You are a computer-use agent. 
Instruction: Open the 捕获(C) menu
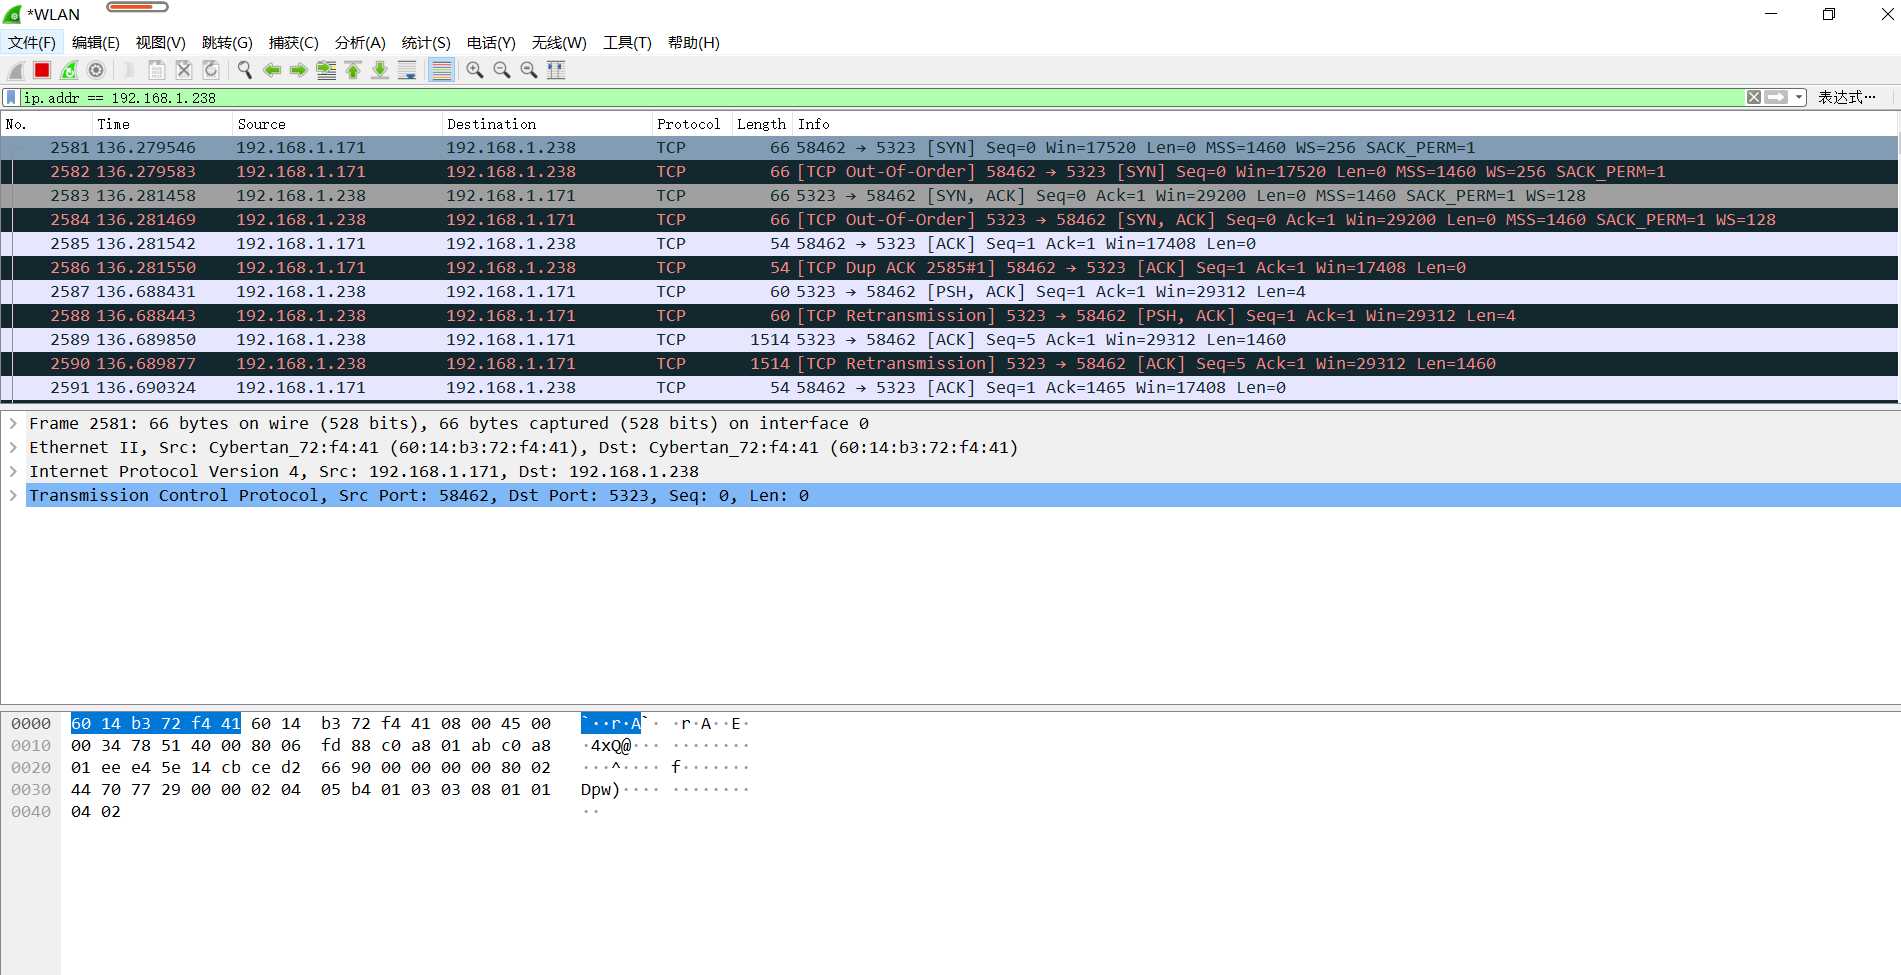pyautogui.click(x=294, y=43)
